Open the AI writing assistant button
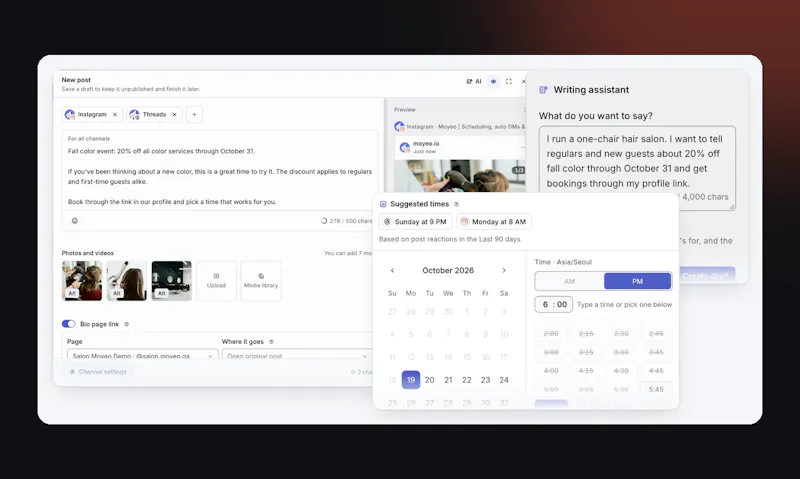The image size is (800, 479). pyautogui.click(x=473, y=81)
